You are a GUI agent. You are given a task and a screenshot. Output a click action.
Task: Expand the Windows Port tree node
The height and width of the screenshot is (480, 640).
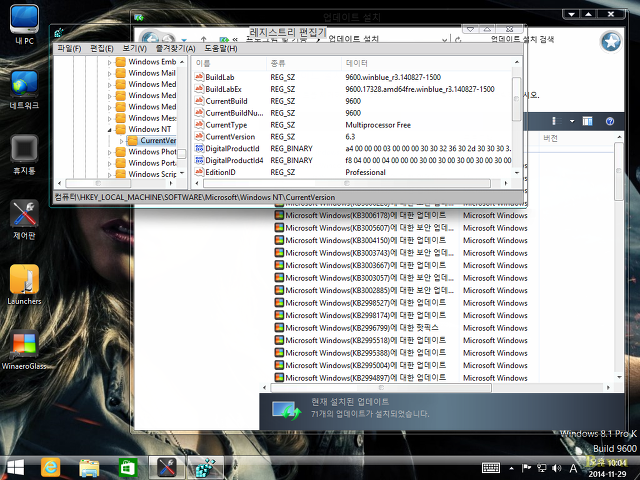(x=109, y=164)
